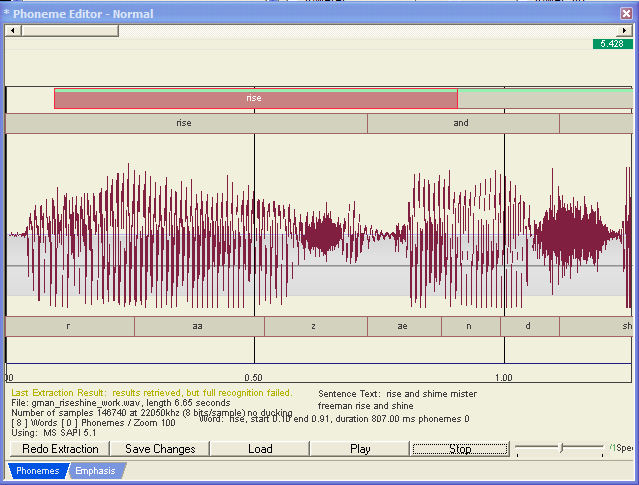Click the 'File: gman_riseshine_work.wav' line
Image resolution: width=639 pixels, height=485 pixels.
point(121,403)
